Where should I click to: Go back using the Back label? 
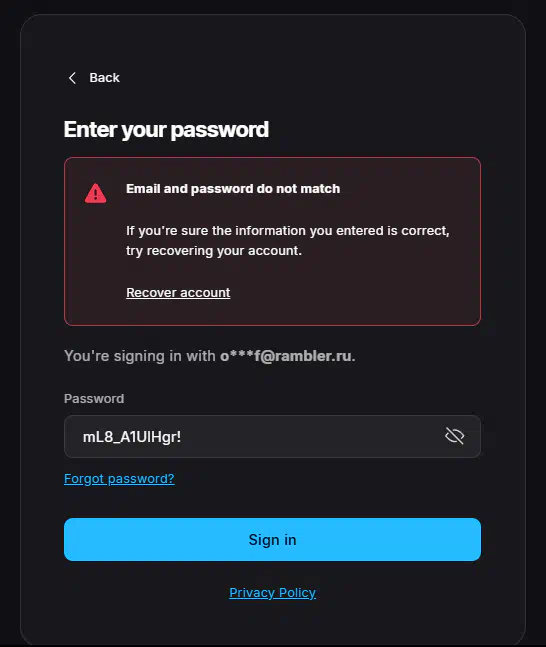coord(104,78)
